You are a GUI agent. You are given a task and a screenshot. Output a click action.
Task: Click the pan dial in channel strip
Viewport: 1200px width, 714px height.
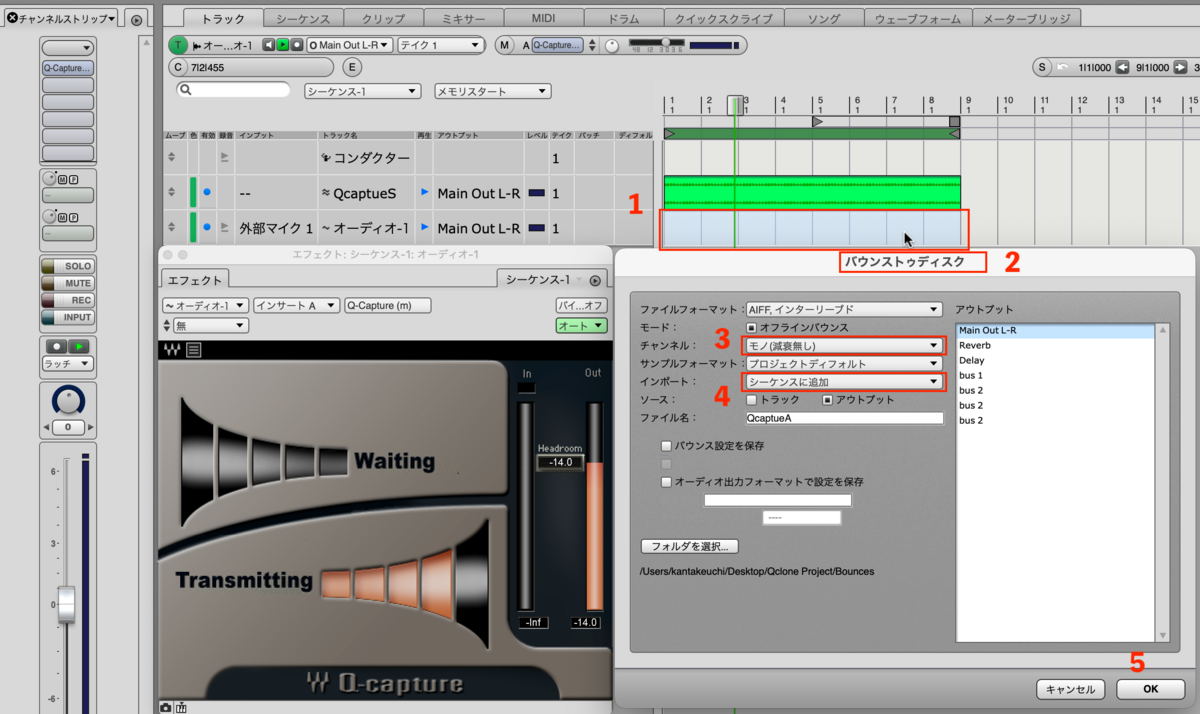68,401
